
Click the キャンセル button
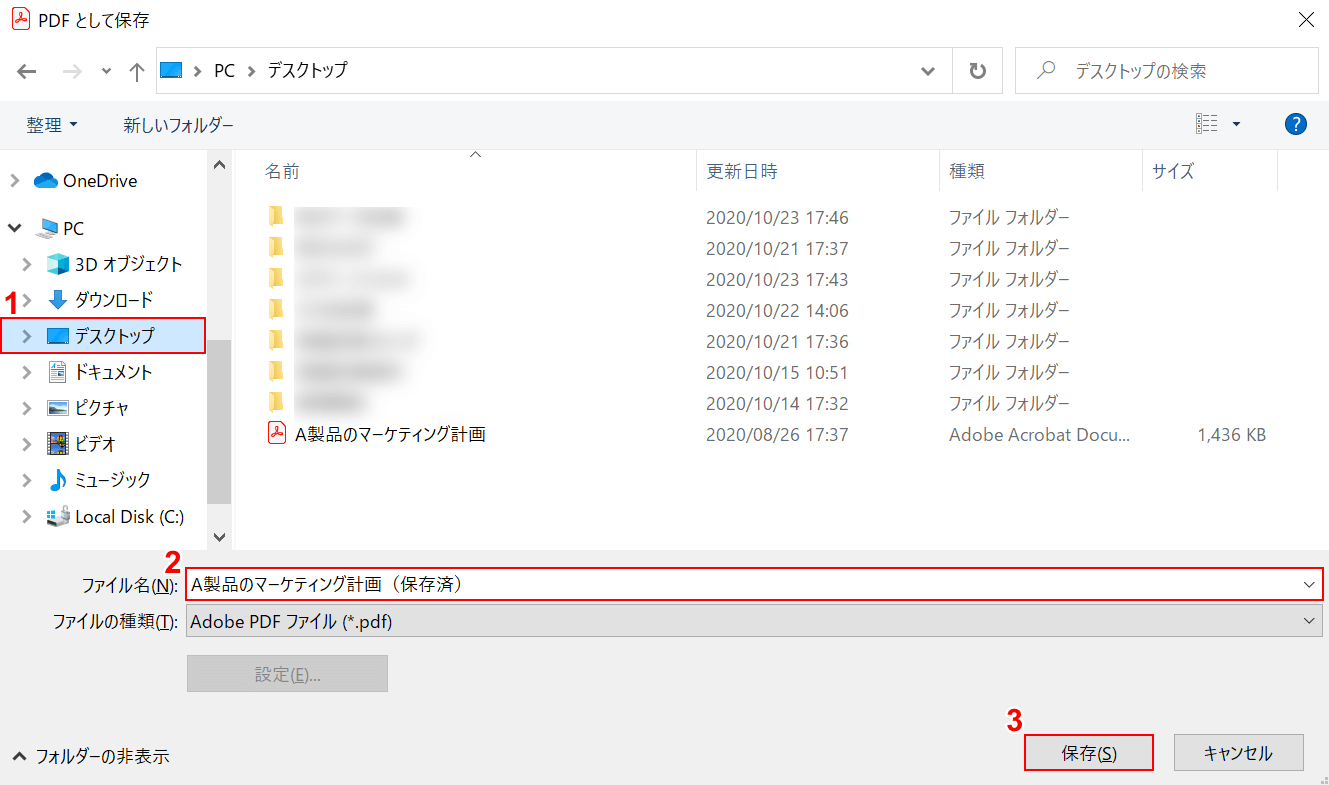click(x=1238, y=753)
